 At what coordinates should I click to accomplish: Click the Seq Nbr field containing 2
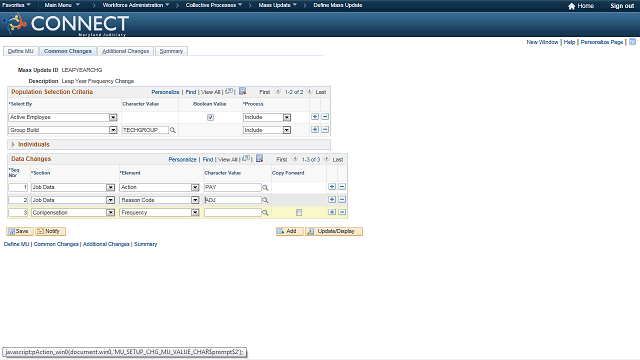point(18,200)
